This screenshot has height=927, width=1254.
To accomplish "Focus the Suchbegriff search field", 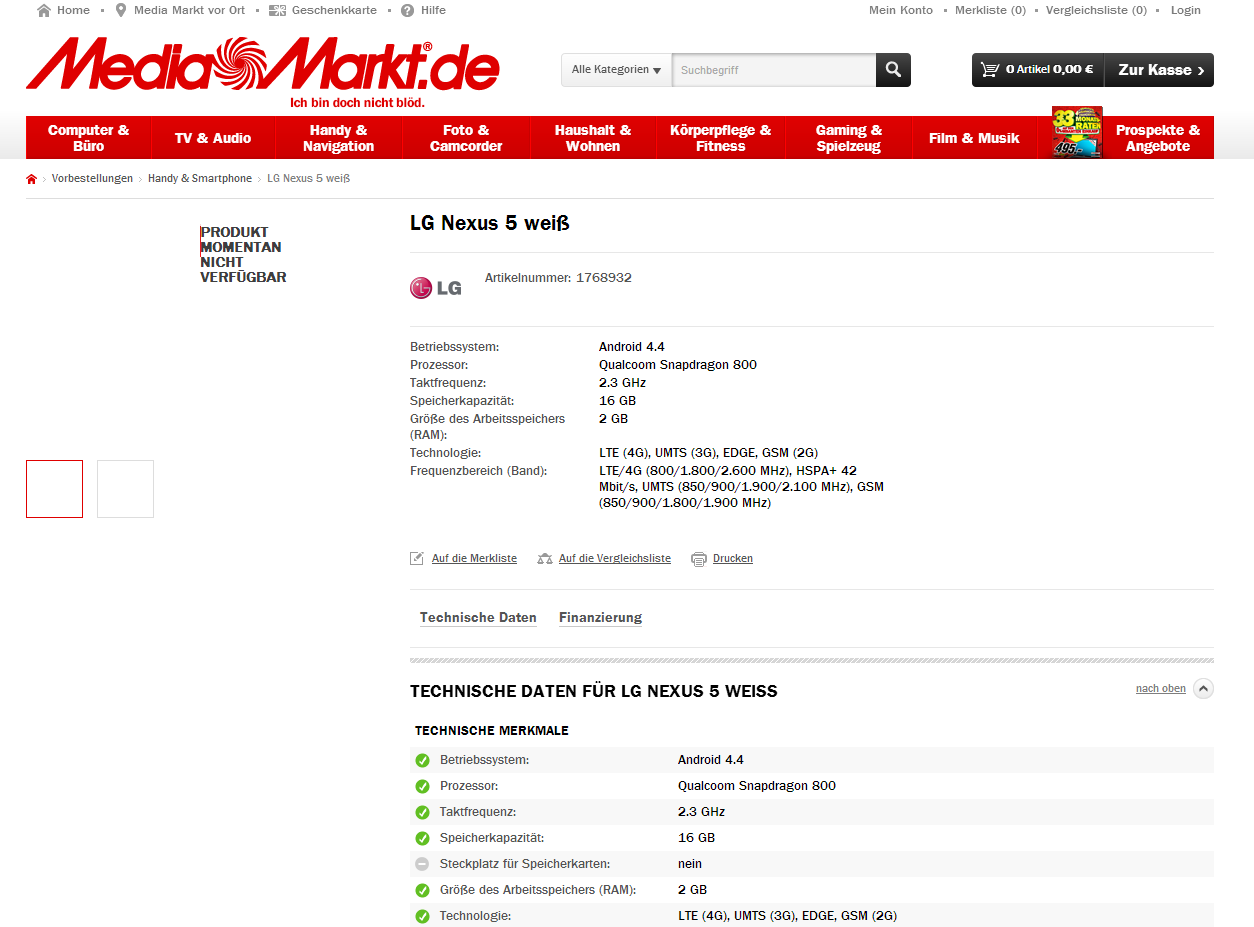I will [x=774, y=70].
